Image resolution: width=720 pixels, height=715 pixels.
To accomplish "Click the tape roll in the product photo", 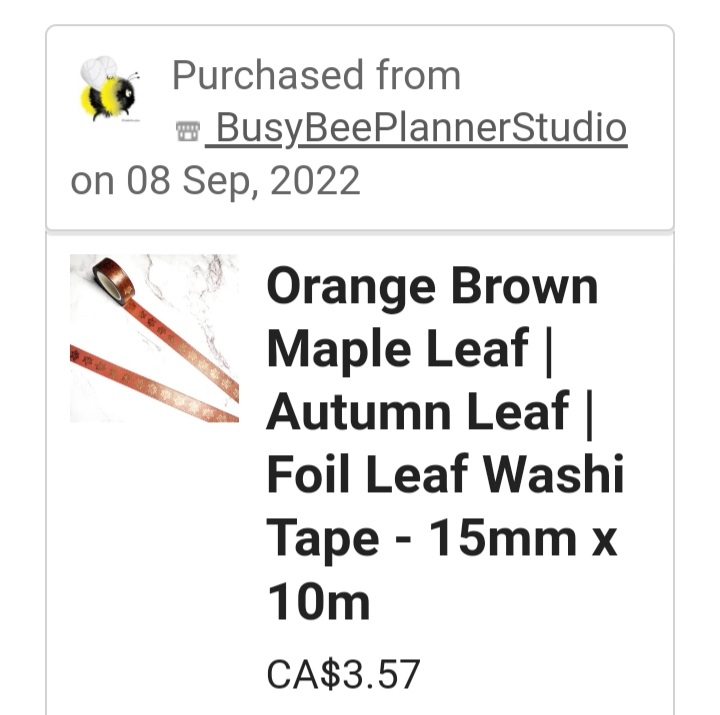I will pos(113,279).
